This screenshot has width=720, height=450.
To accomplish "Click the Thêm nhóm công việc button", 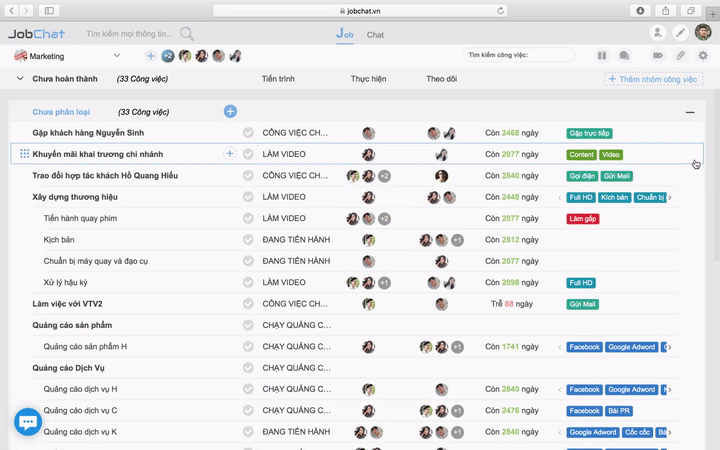I will point(653,78).
